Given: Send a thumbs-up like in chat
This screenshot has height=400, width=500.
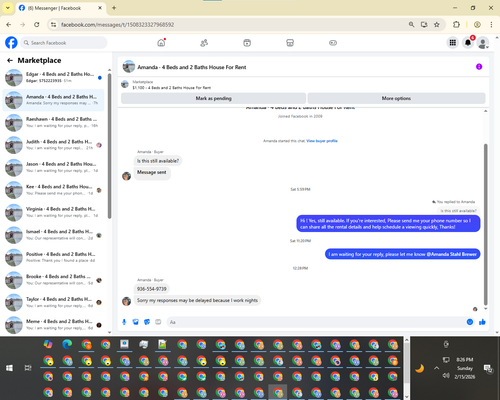Looking at the screenshot, I should (482, 322).
